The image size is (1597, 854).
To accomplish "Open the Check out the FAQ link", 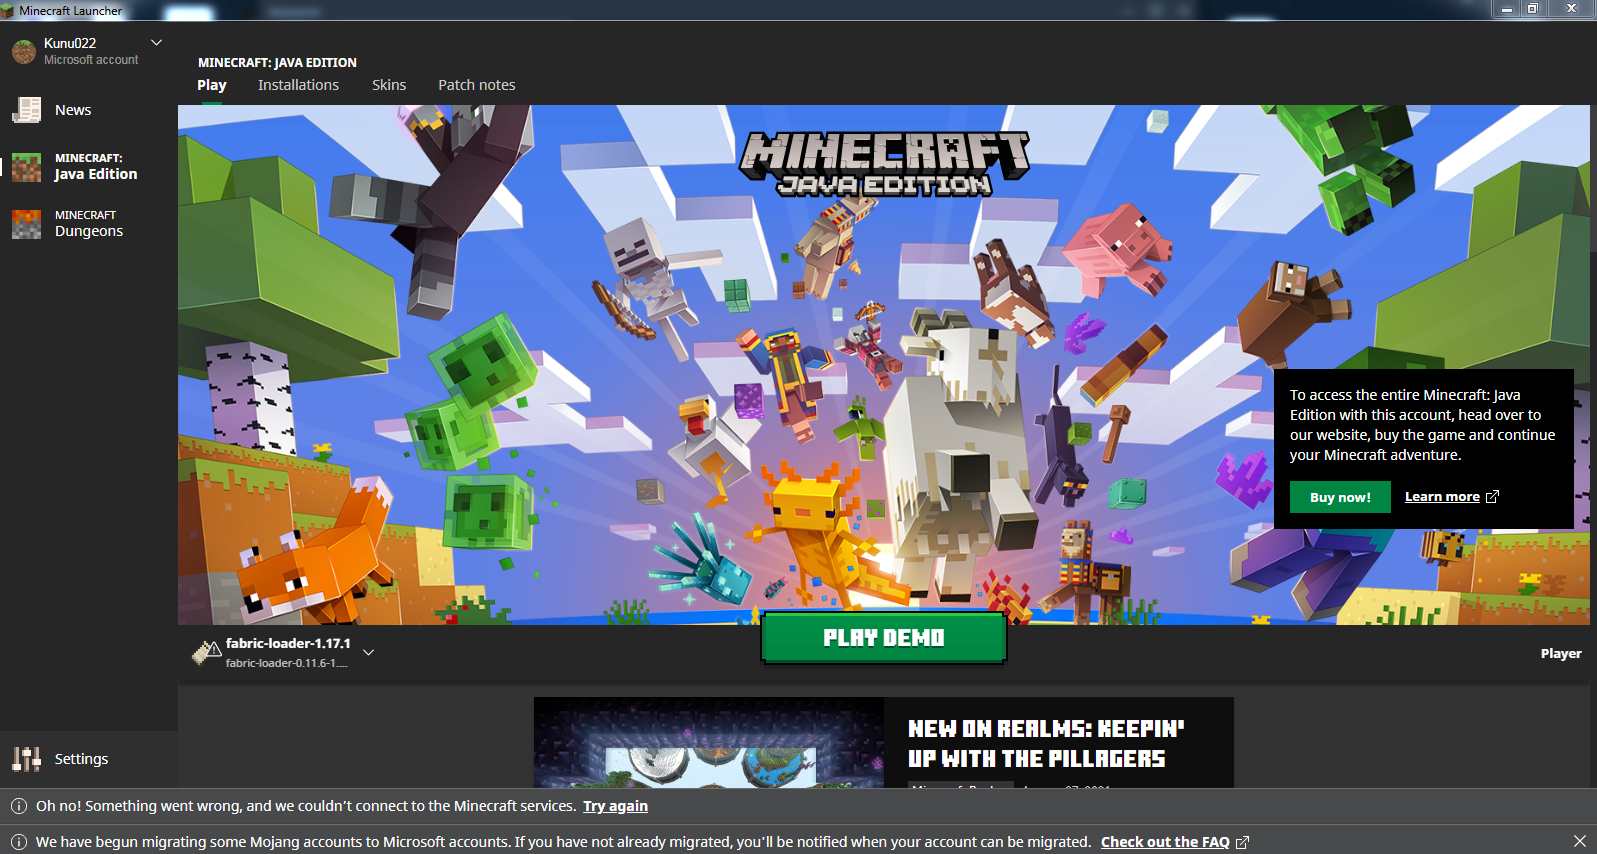I will pyautogui.click(x=1165, y=842).
